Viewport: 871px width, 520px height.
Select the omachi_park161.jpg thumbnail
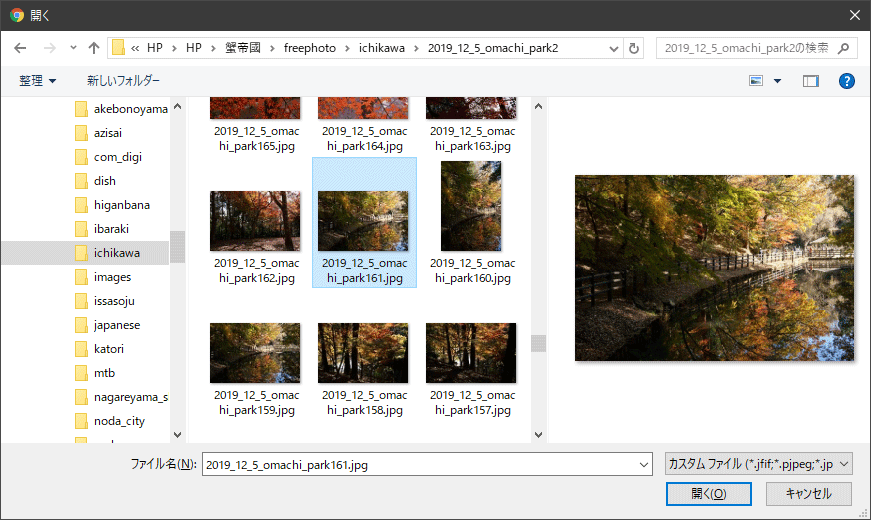[x=364, y=223]
